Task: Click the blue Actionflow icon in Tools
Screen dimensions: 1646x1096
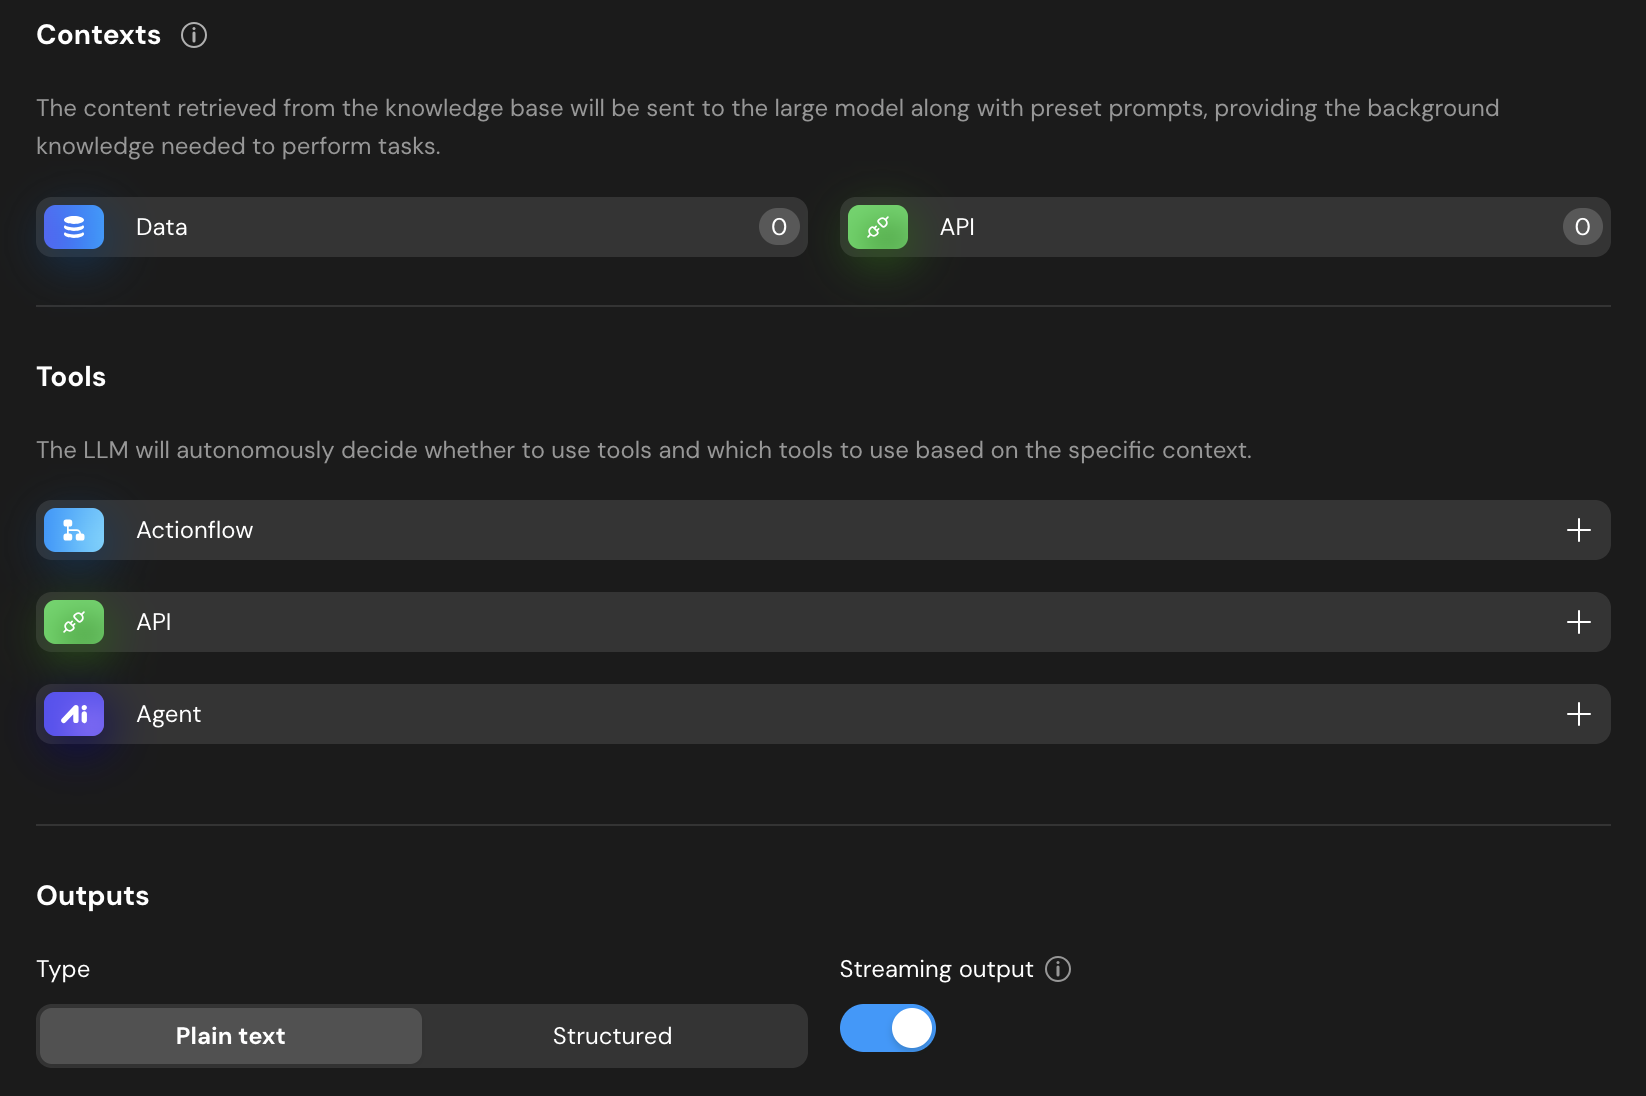Action: (x=74, y=530)
